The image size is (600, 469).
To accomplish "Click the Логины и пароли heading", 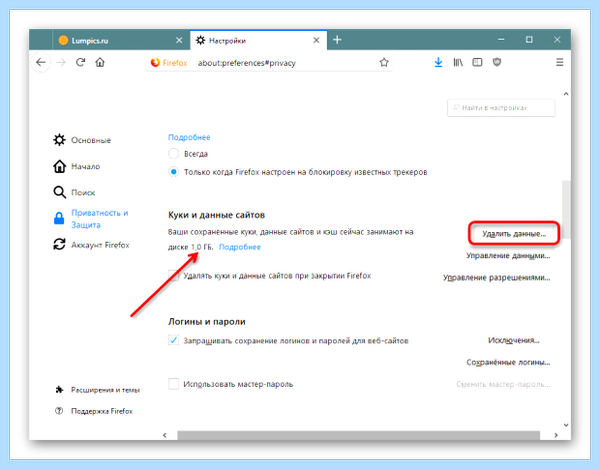I will [207, 322].
